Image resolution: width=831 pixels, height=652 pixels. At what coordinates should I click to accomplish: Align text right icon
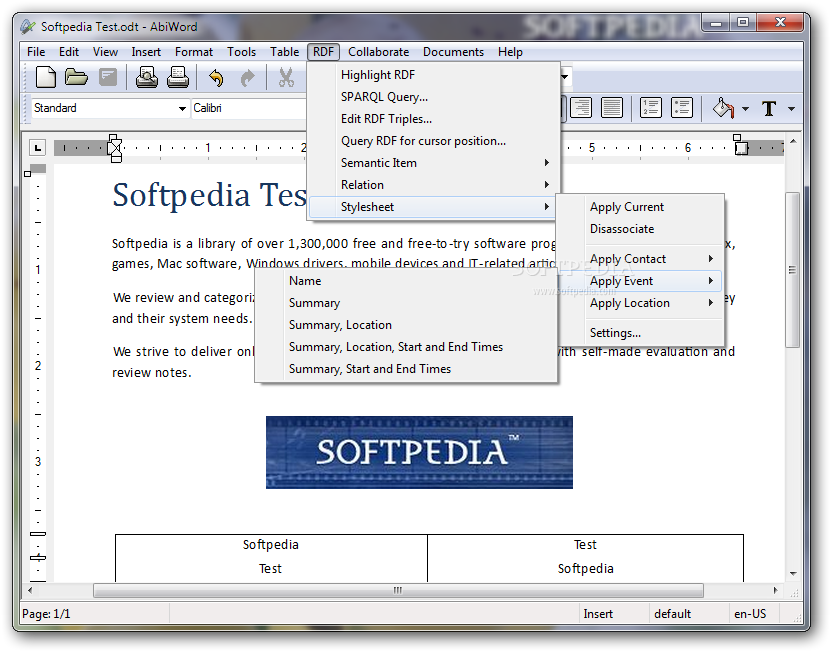click(581, 108)
